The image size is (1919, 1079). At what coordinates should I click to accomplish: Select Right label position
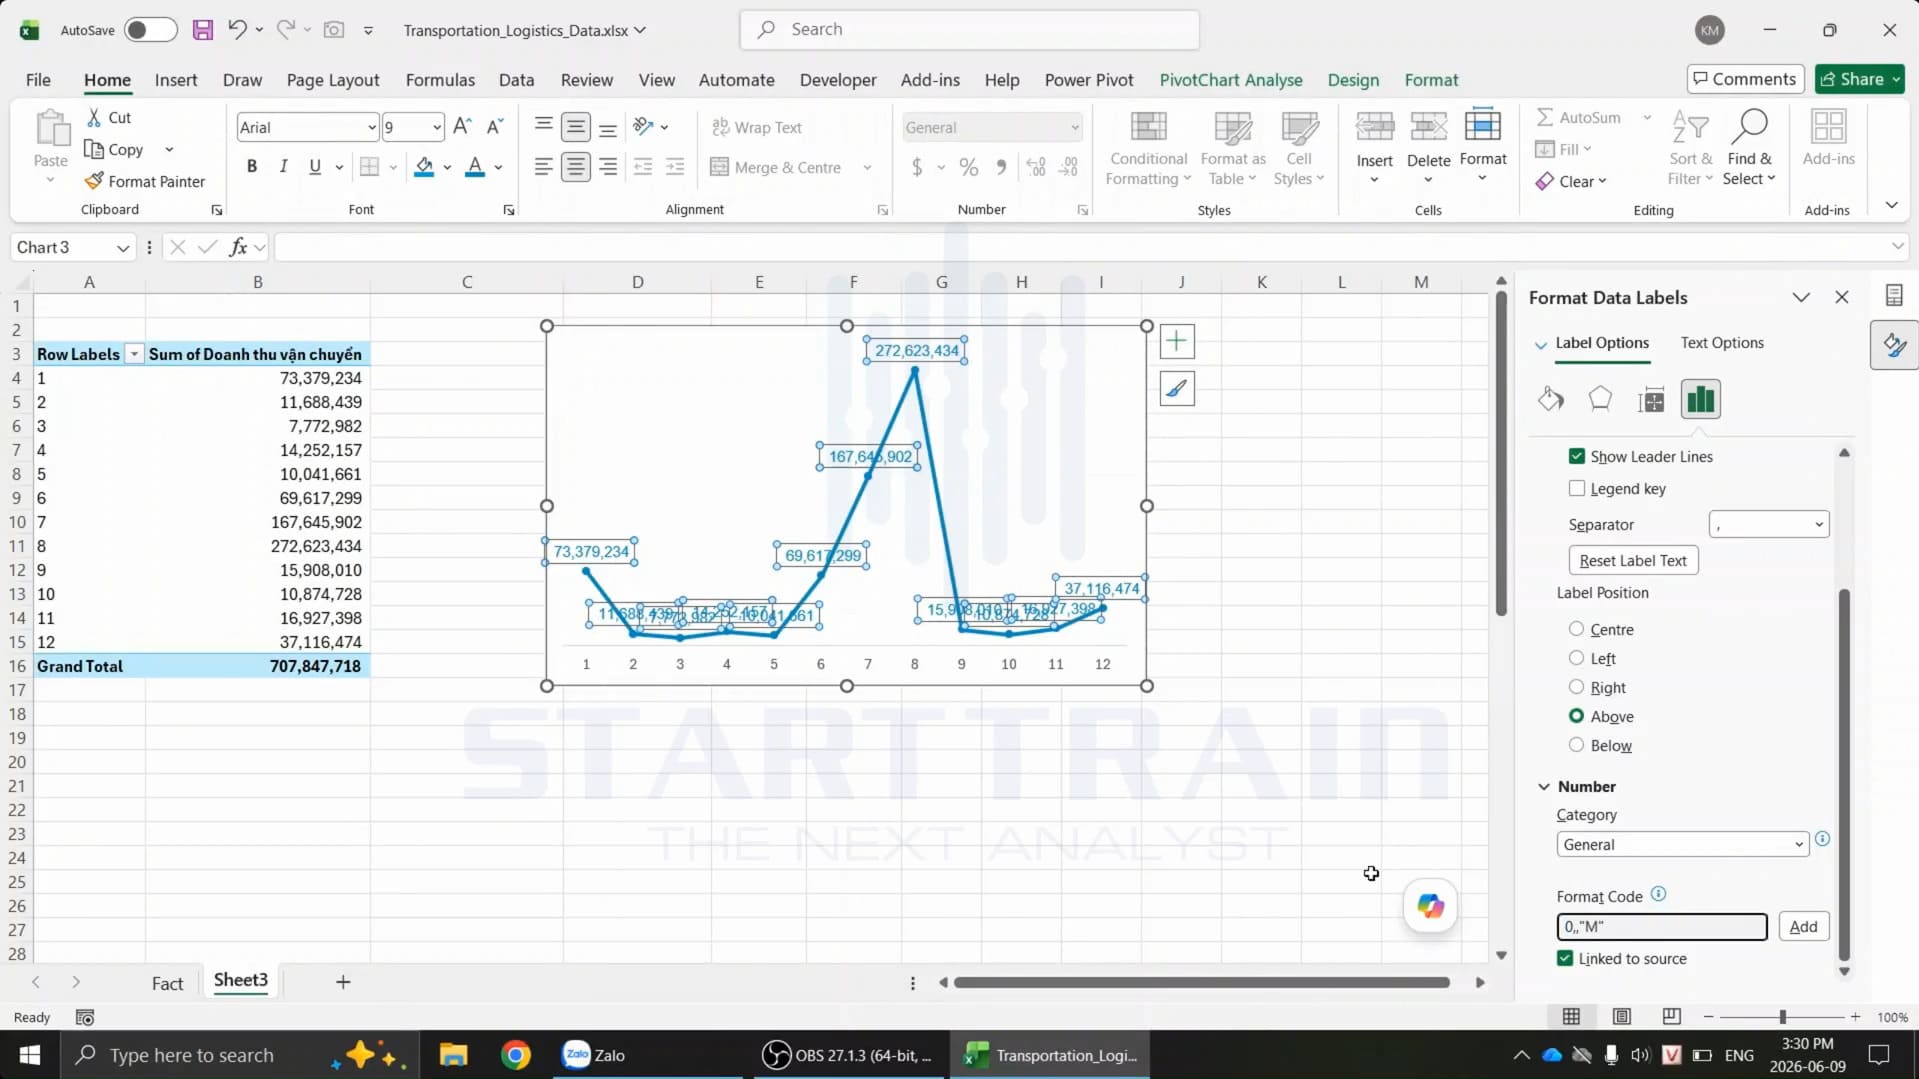1576,687
